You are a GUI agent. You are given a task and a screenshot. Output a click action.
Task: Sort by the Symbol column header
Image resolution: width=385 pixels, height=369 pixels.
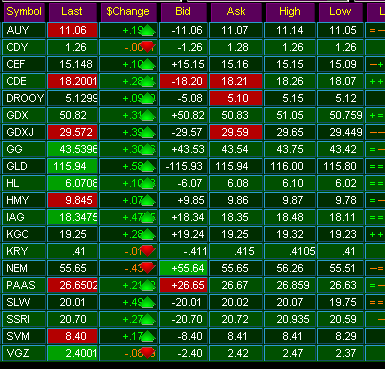pyautogui.click(x=24, y=12)
